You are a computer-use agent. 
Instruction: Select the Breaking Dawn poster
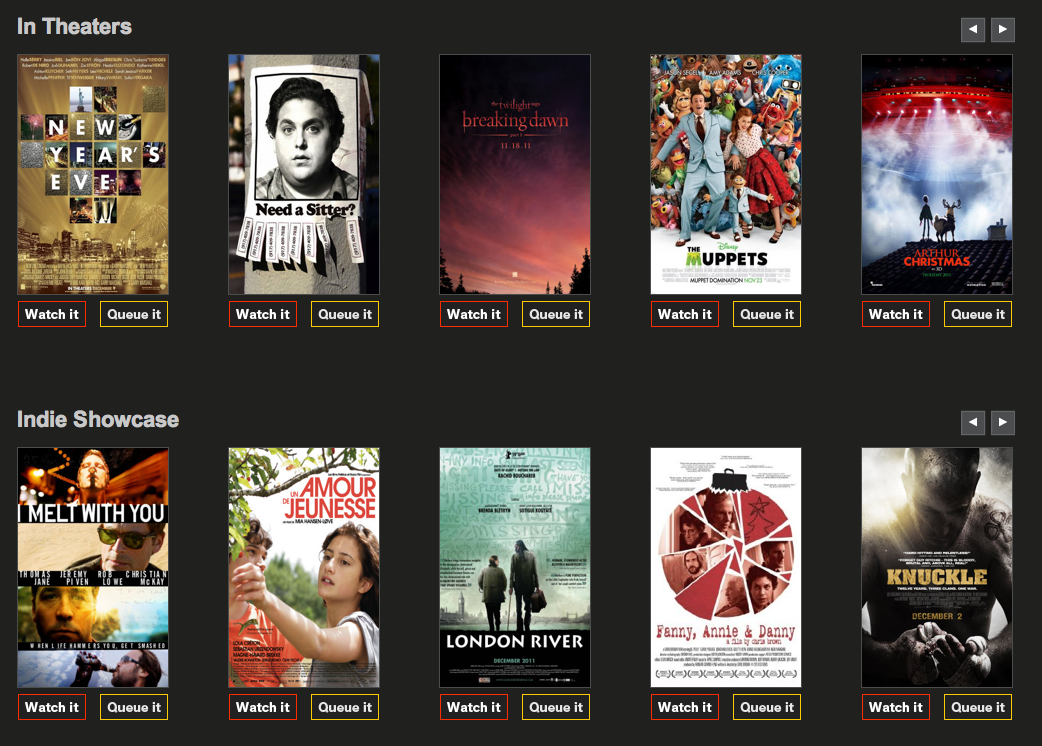click(515, 174)
